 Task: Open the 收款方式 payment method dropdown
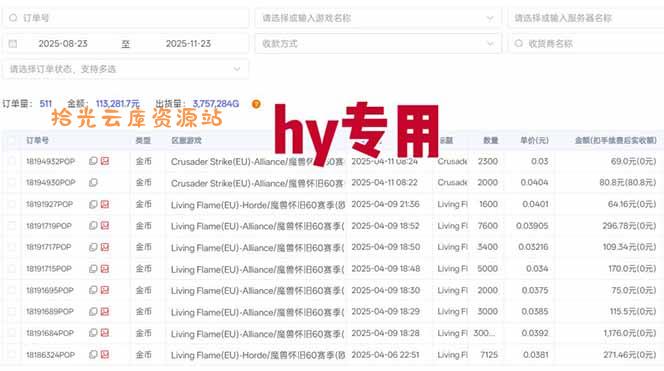click(378, 44)
